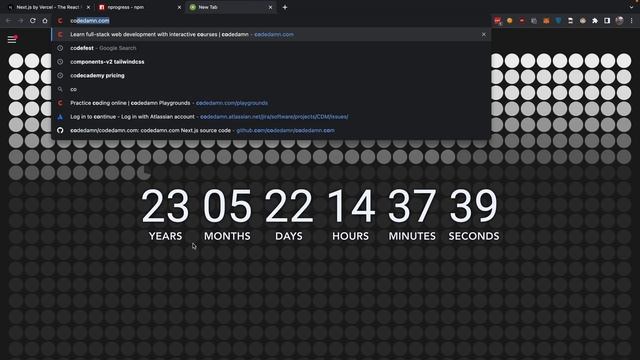Select 'components-v2 tailwindcss' suggestion

[271, 62]
